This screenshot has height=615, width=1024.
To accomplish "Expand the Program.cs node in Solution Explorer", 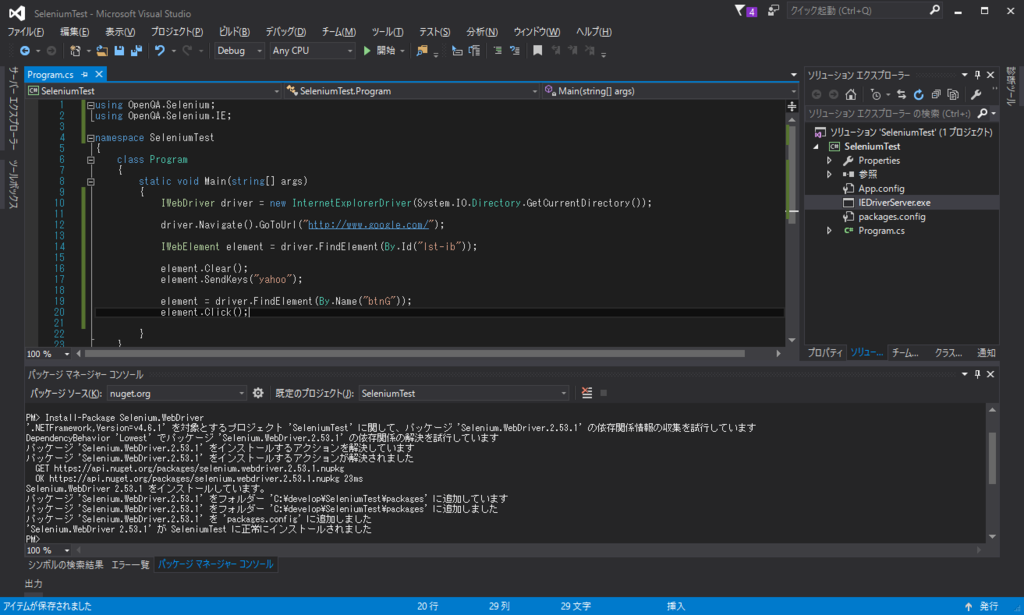I will tap(829, 230).
